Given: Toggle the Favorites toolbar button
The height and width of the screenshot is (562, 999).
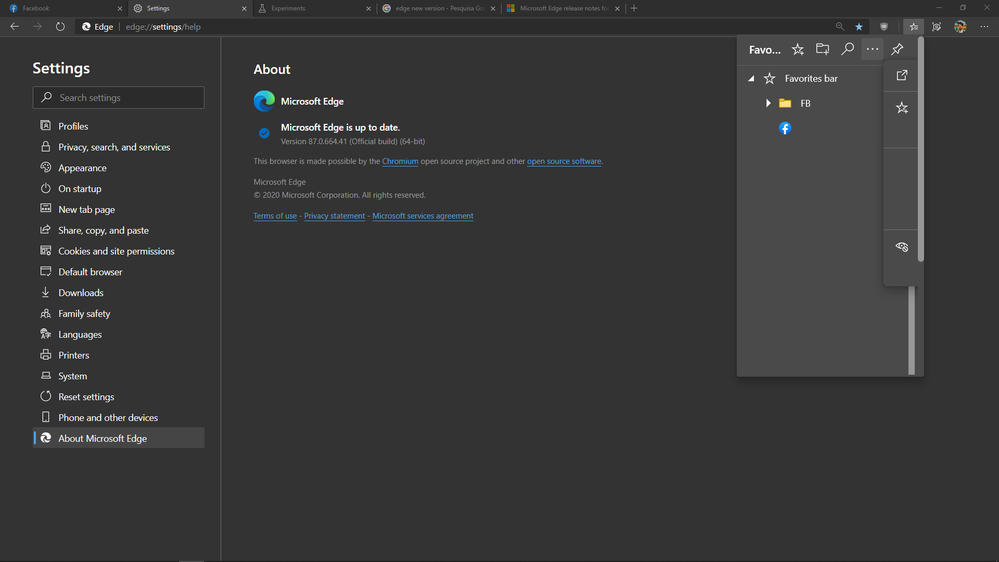Looking at the screenshot, I should [914, 27].
